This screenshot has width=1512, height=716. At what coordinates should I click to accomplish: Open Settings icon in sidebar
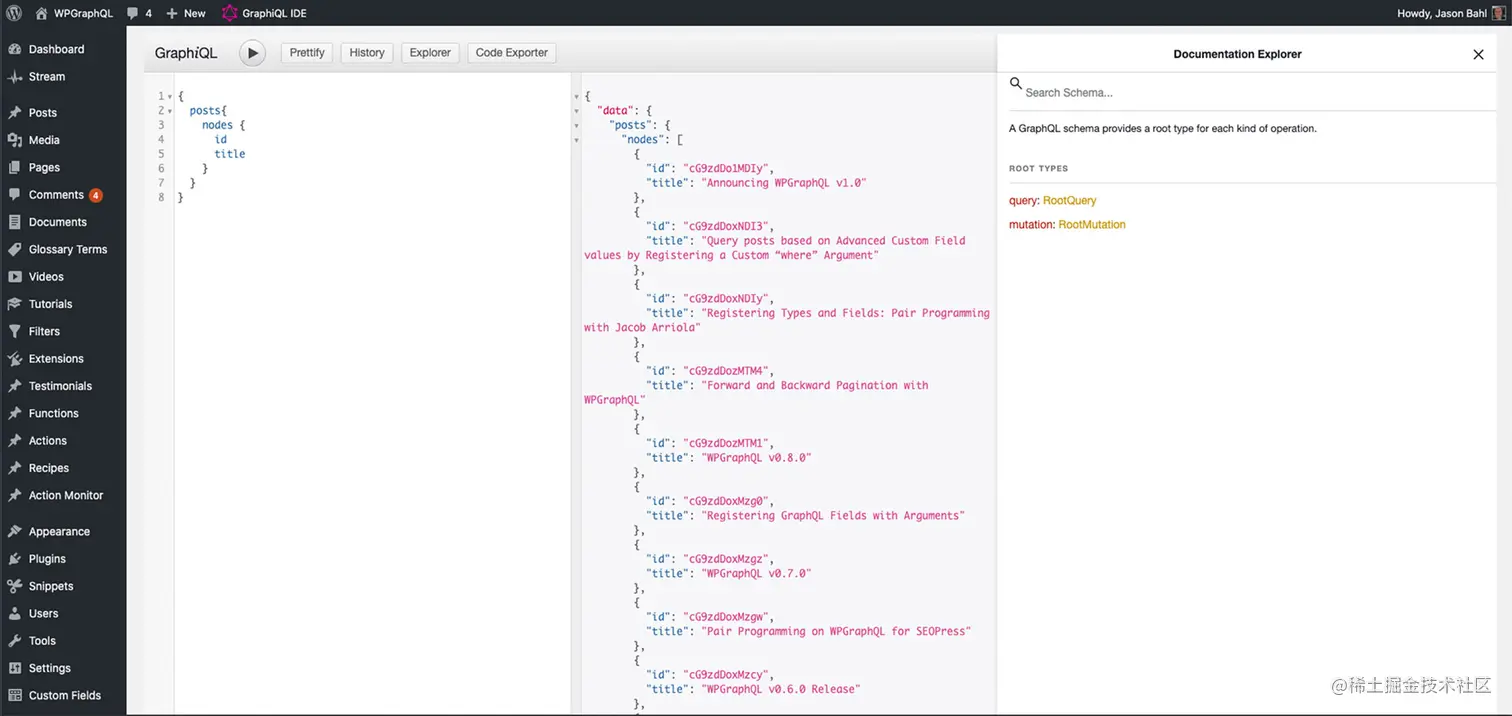coord(14,668)
